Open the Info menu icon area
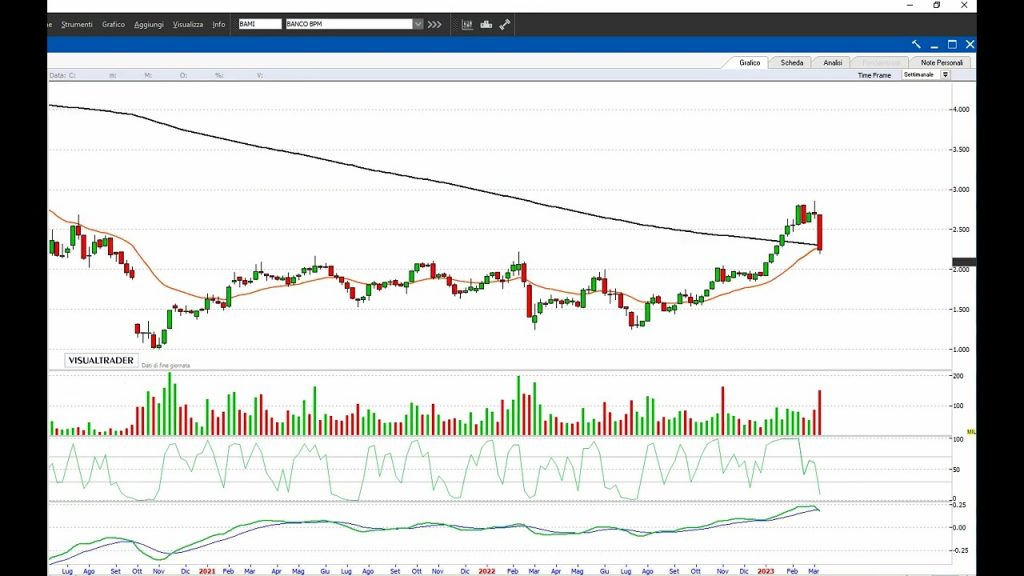Viewport: 1024px width, 576px height. tap(217, 24)
